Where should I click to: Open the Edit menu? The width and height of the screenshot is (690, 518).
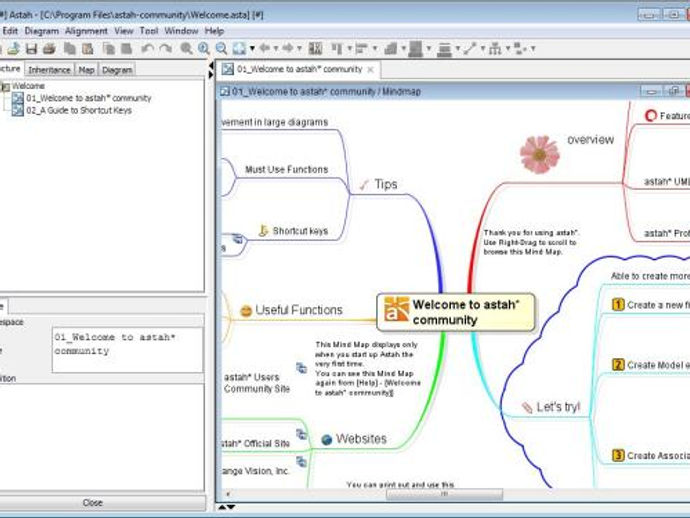10,31
